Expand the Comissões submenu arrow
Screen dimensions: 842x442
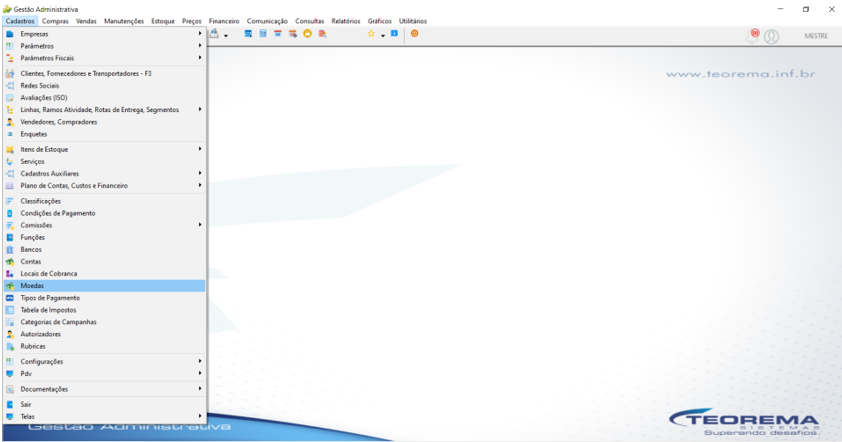point(200,224)
